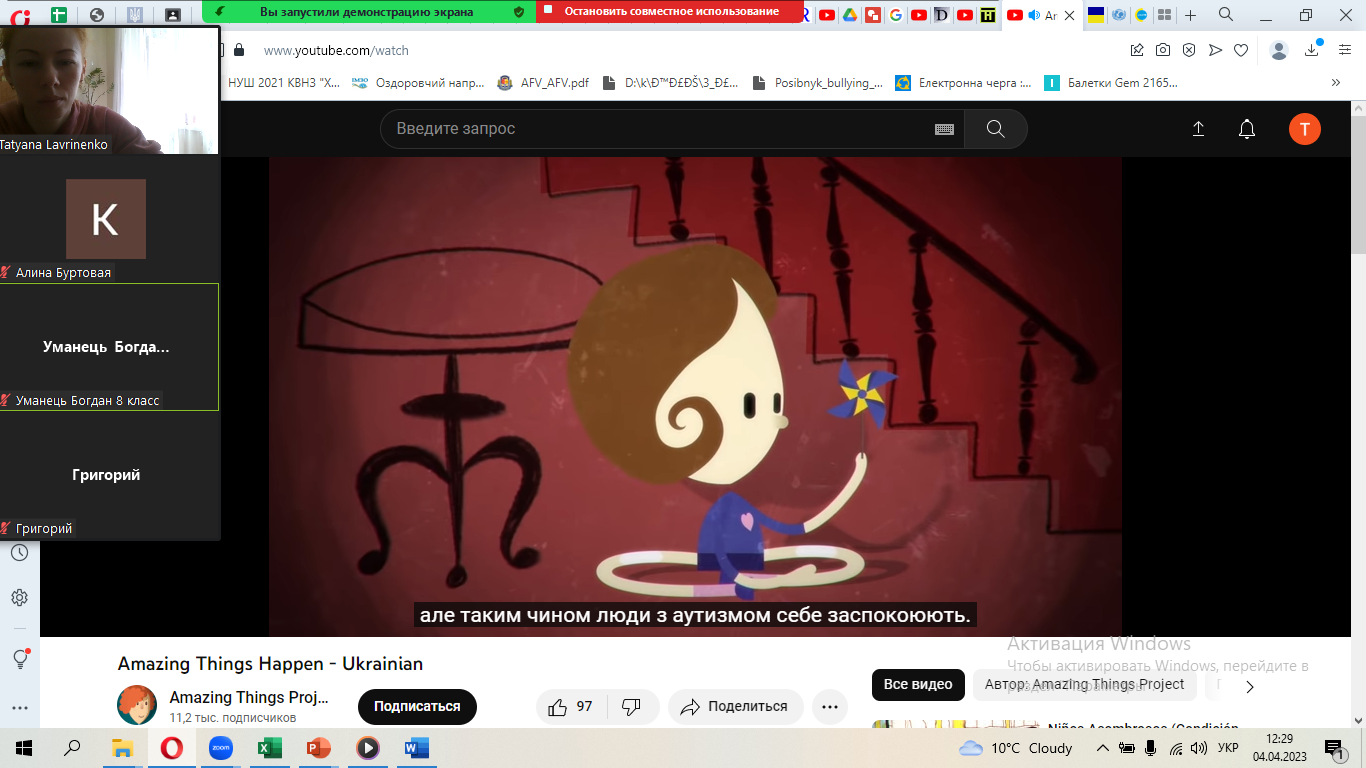Open the Amazing Things Project channel avatar
1366x768 pixels.
tap(137, 705)
